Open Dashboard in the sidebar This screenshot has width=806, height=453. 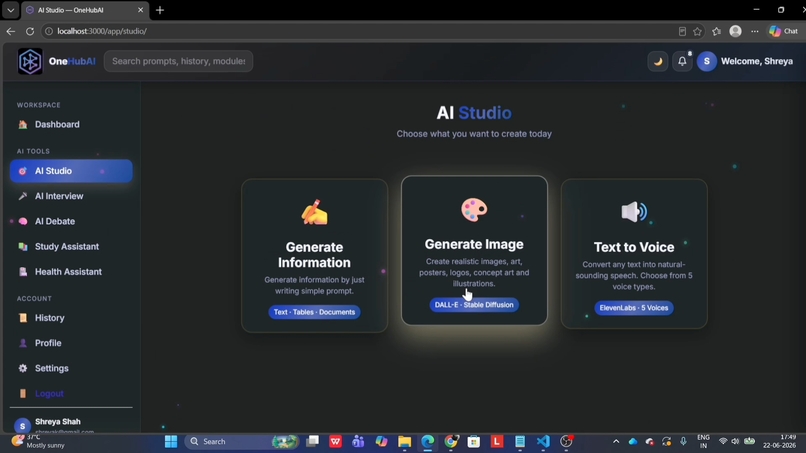click(71, 124)
